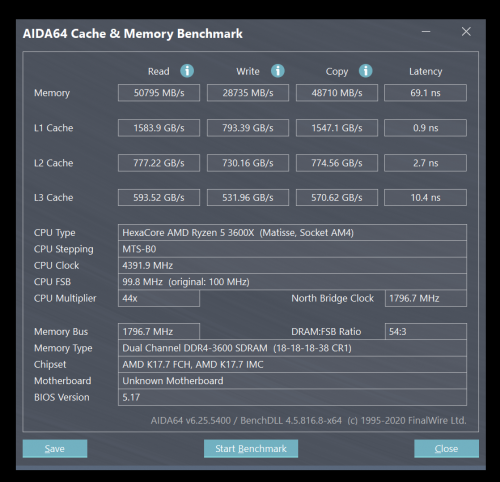
Task: Select the CPU Clock 4391.9 MHz field
Action: click(292, 266)
